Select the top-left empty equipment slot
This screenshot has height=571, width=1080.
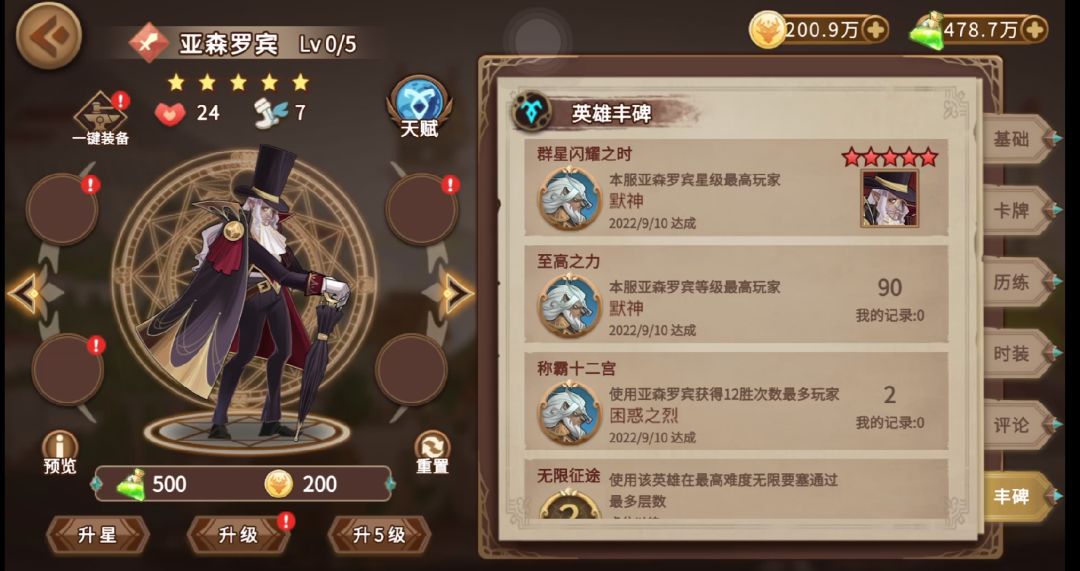click(62, 209)
